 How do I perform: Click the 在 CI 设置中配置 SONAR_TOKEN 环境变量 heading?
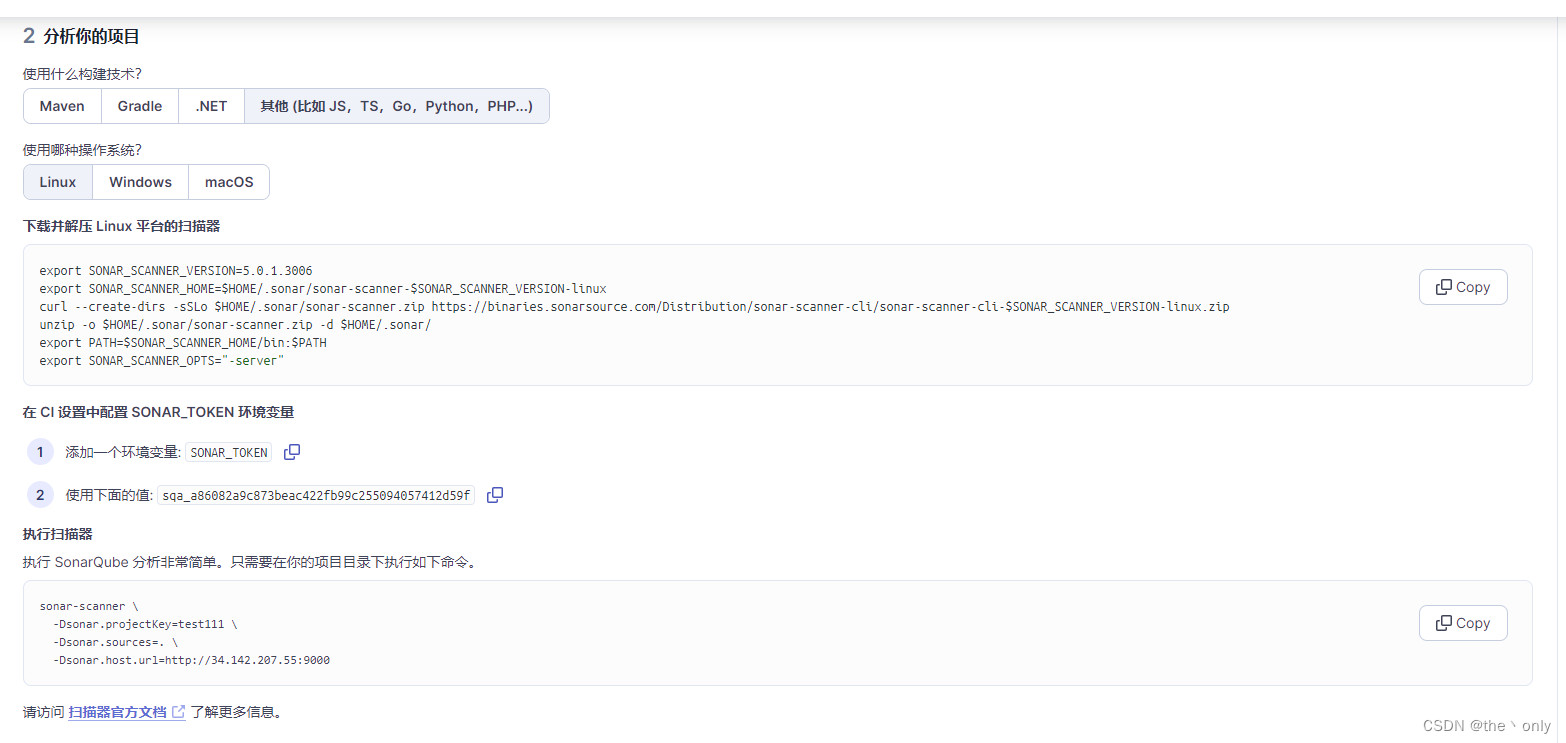(x=158, y=412)
